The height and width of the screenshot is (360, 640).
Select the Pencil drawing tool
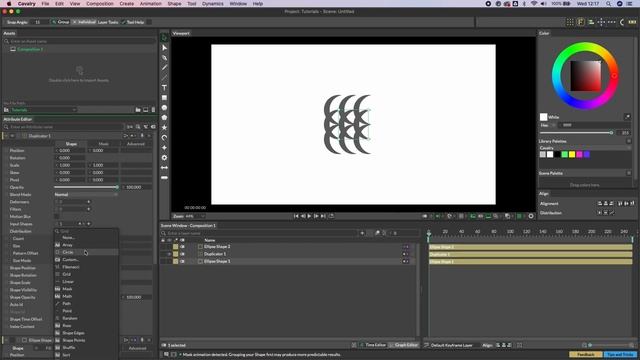coord(164,68)
